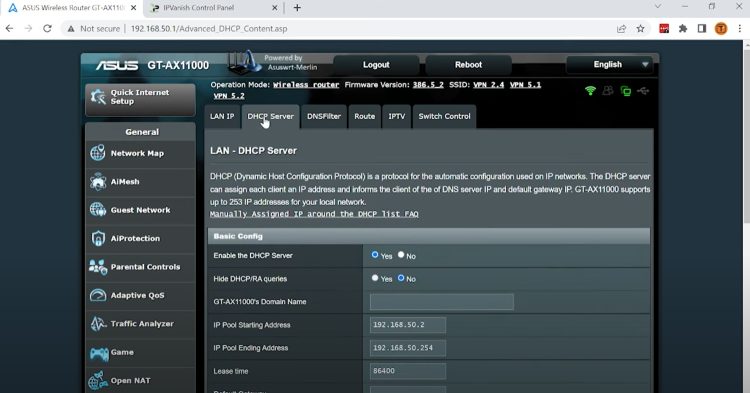The width and height of the screenshot is (750, 393).
Task: Click the browser address bar URL
Action: point(209,29)
